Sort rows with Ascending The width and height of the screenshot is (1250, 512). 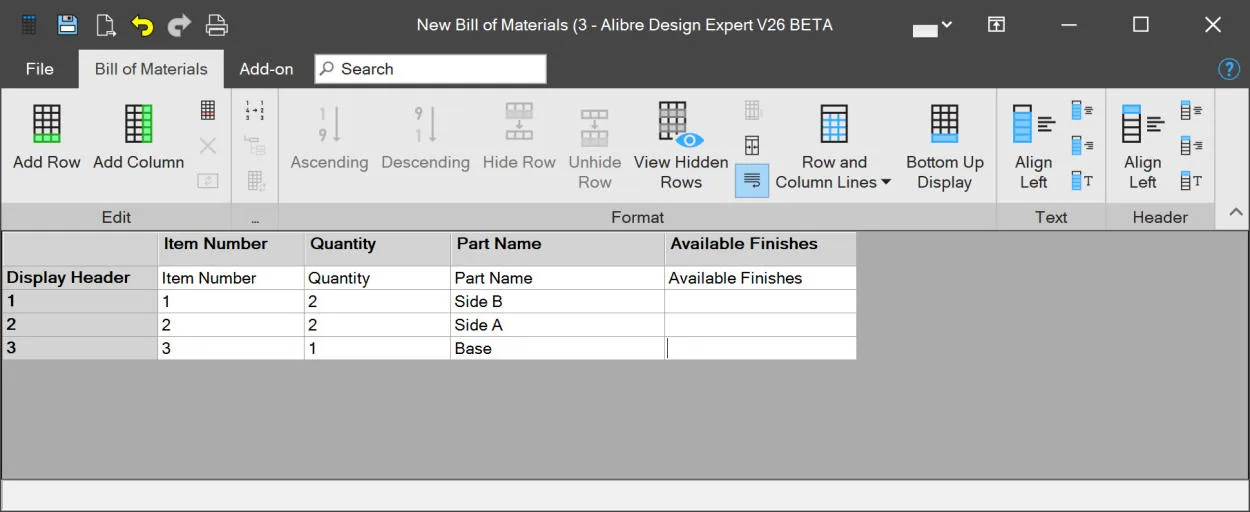(329, 137)
